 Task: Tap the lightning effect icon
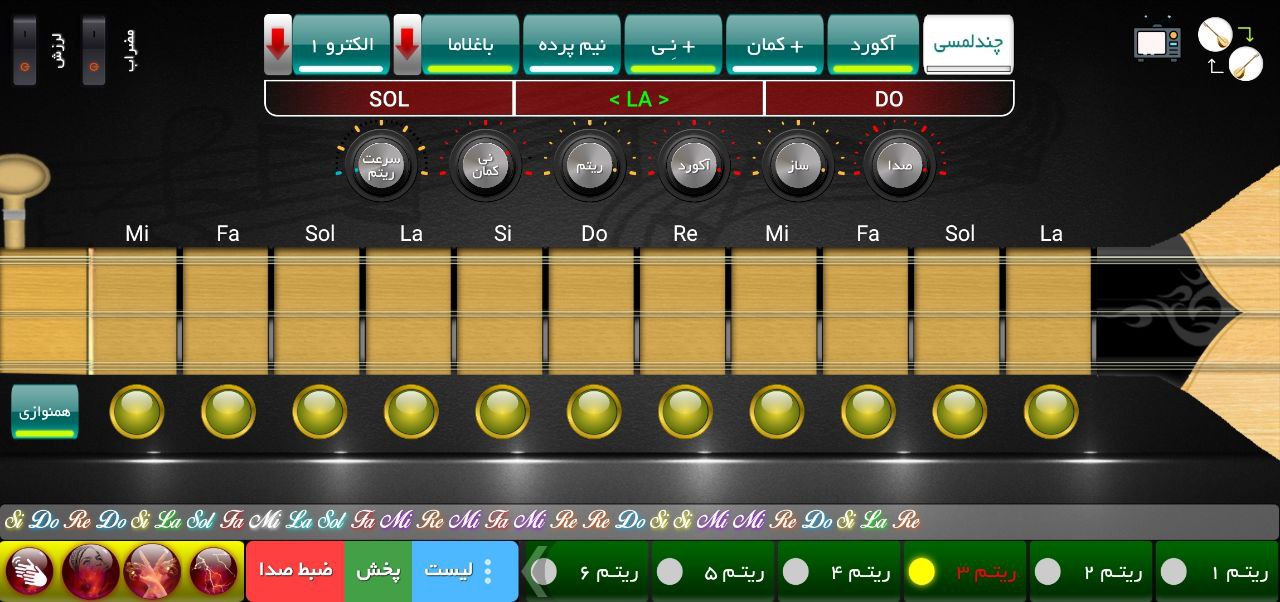tap(213, 571)
